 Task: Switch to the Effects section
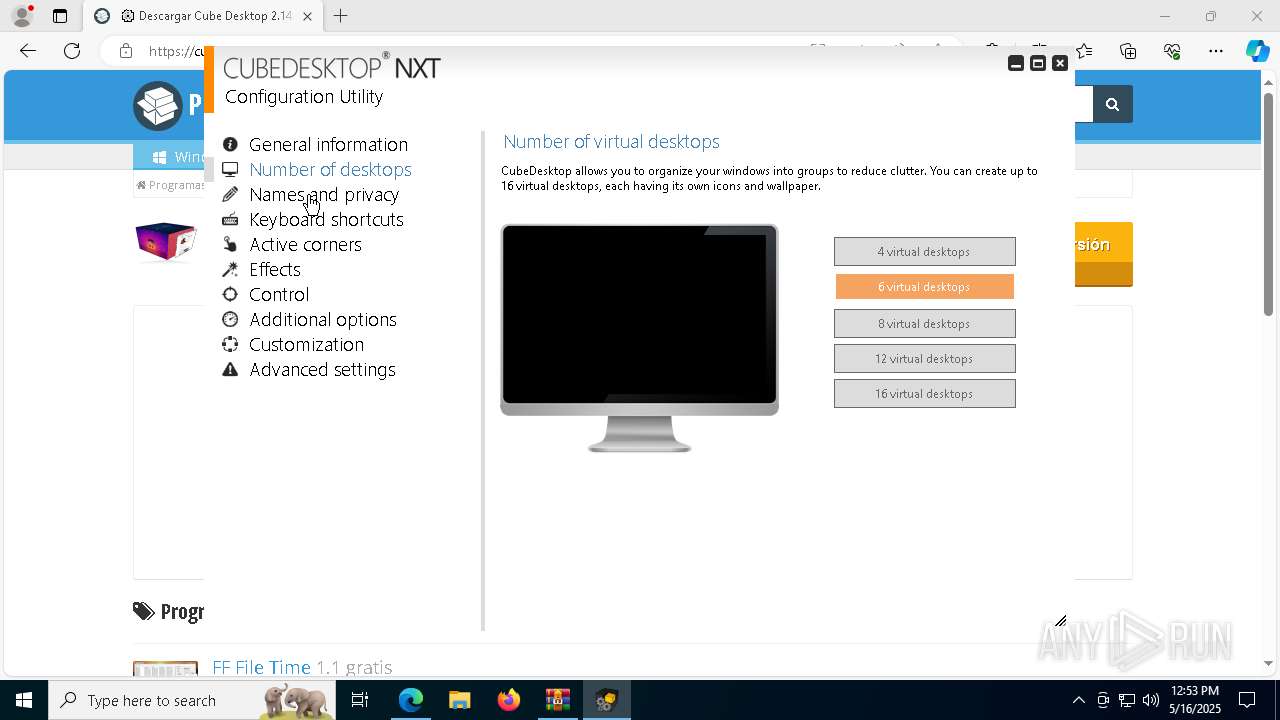[x=275, y=269]
